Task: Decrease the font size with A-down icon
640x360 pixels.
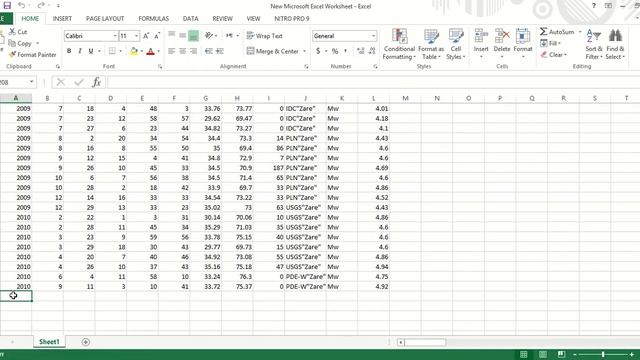Action: point(157,36)
